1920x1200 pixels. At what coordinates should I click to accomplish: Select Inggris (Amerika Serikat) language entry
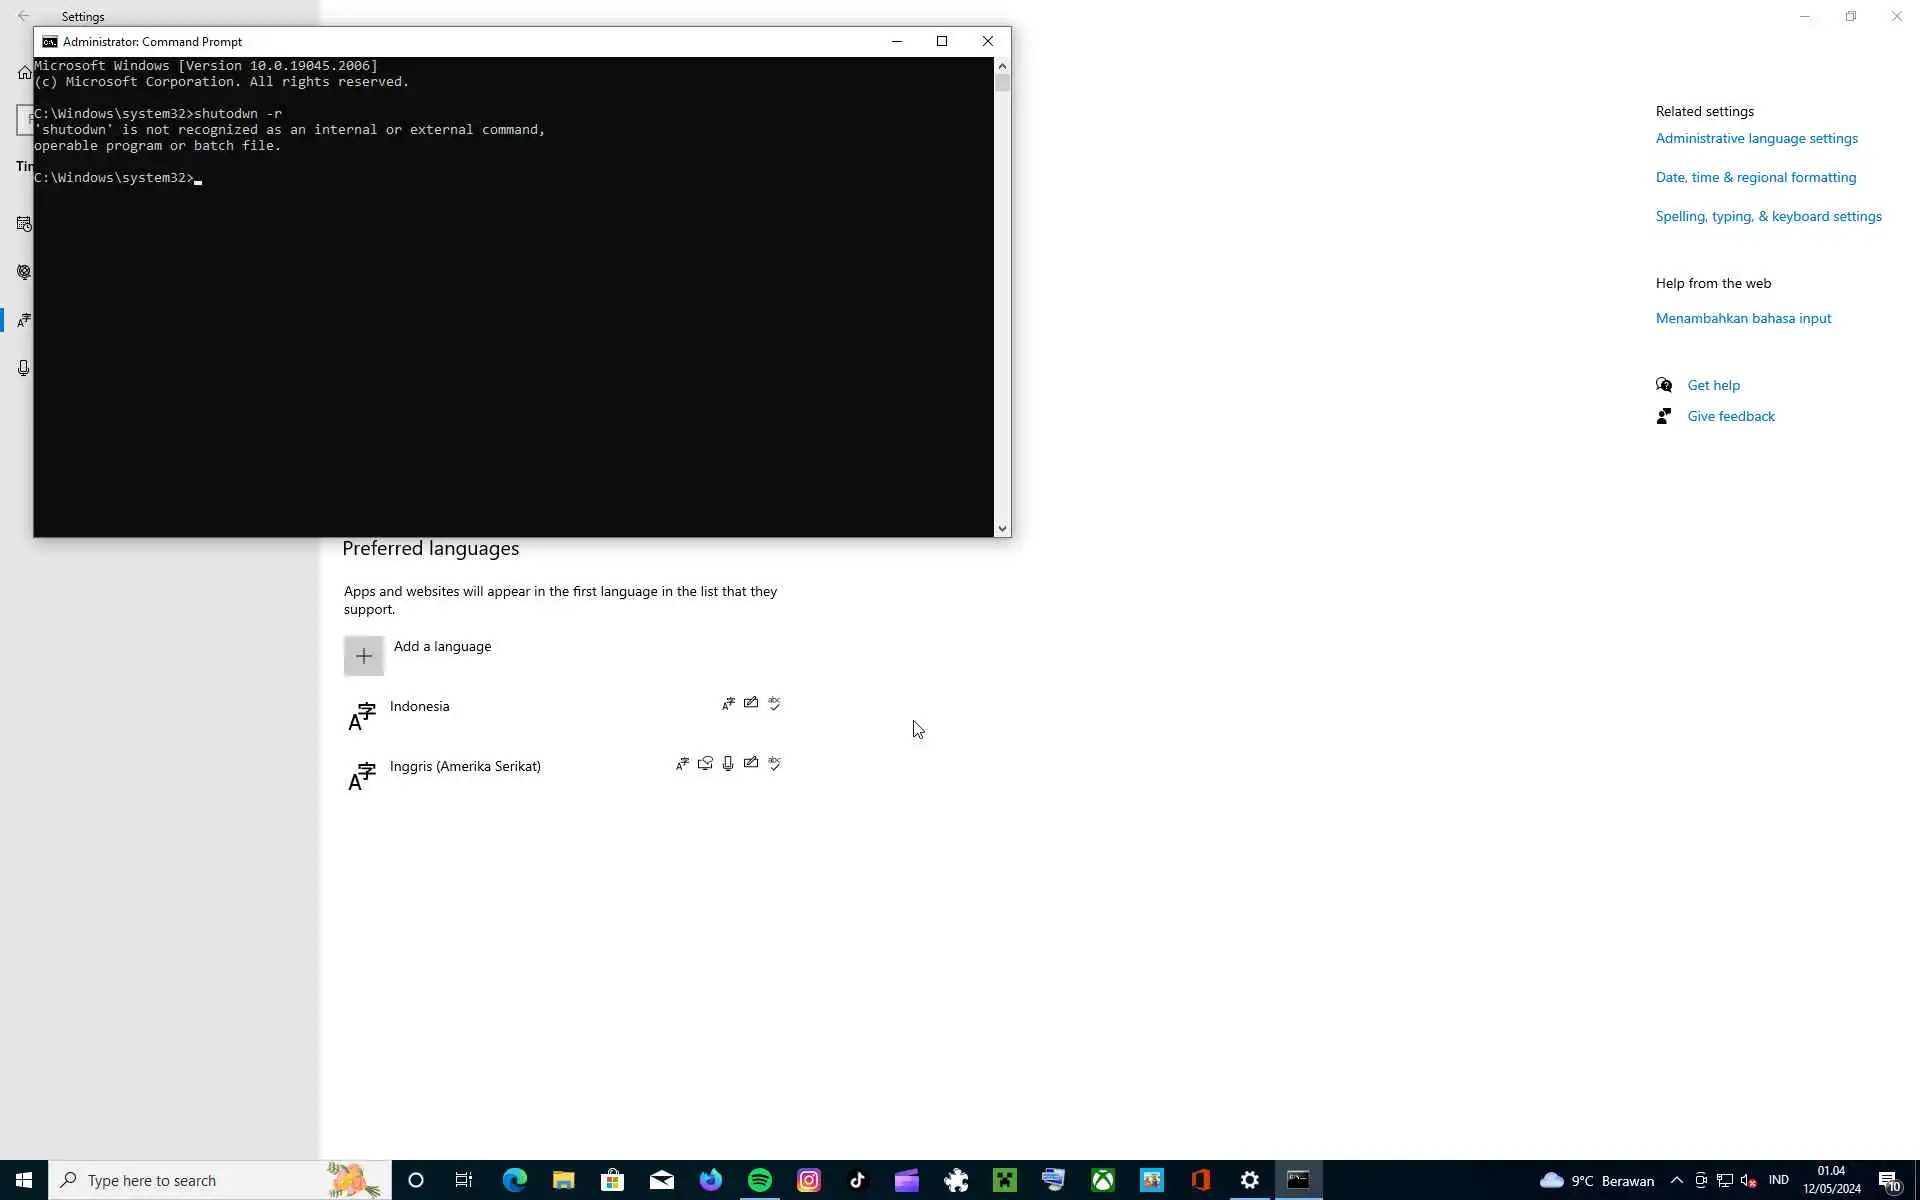(465, 767)
